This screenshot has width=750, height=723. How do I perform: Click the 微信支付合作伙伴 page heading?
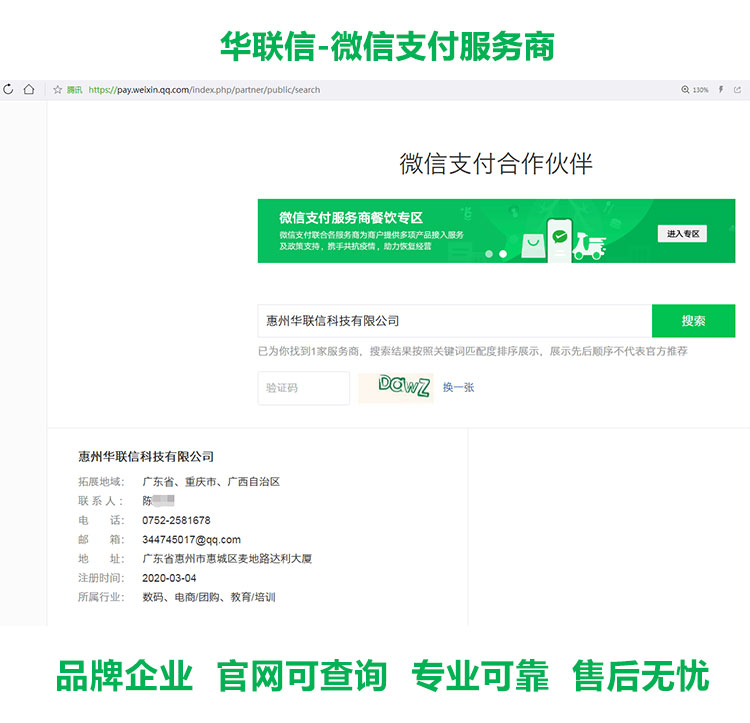click(496, 164)
